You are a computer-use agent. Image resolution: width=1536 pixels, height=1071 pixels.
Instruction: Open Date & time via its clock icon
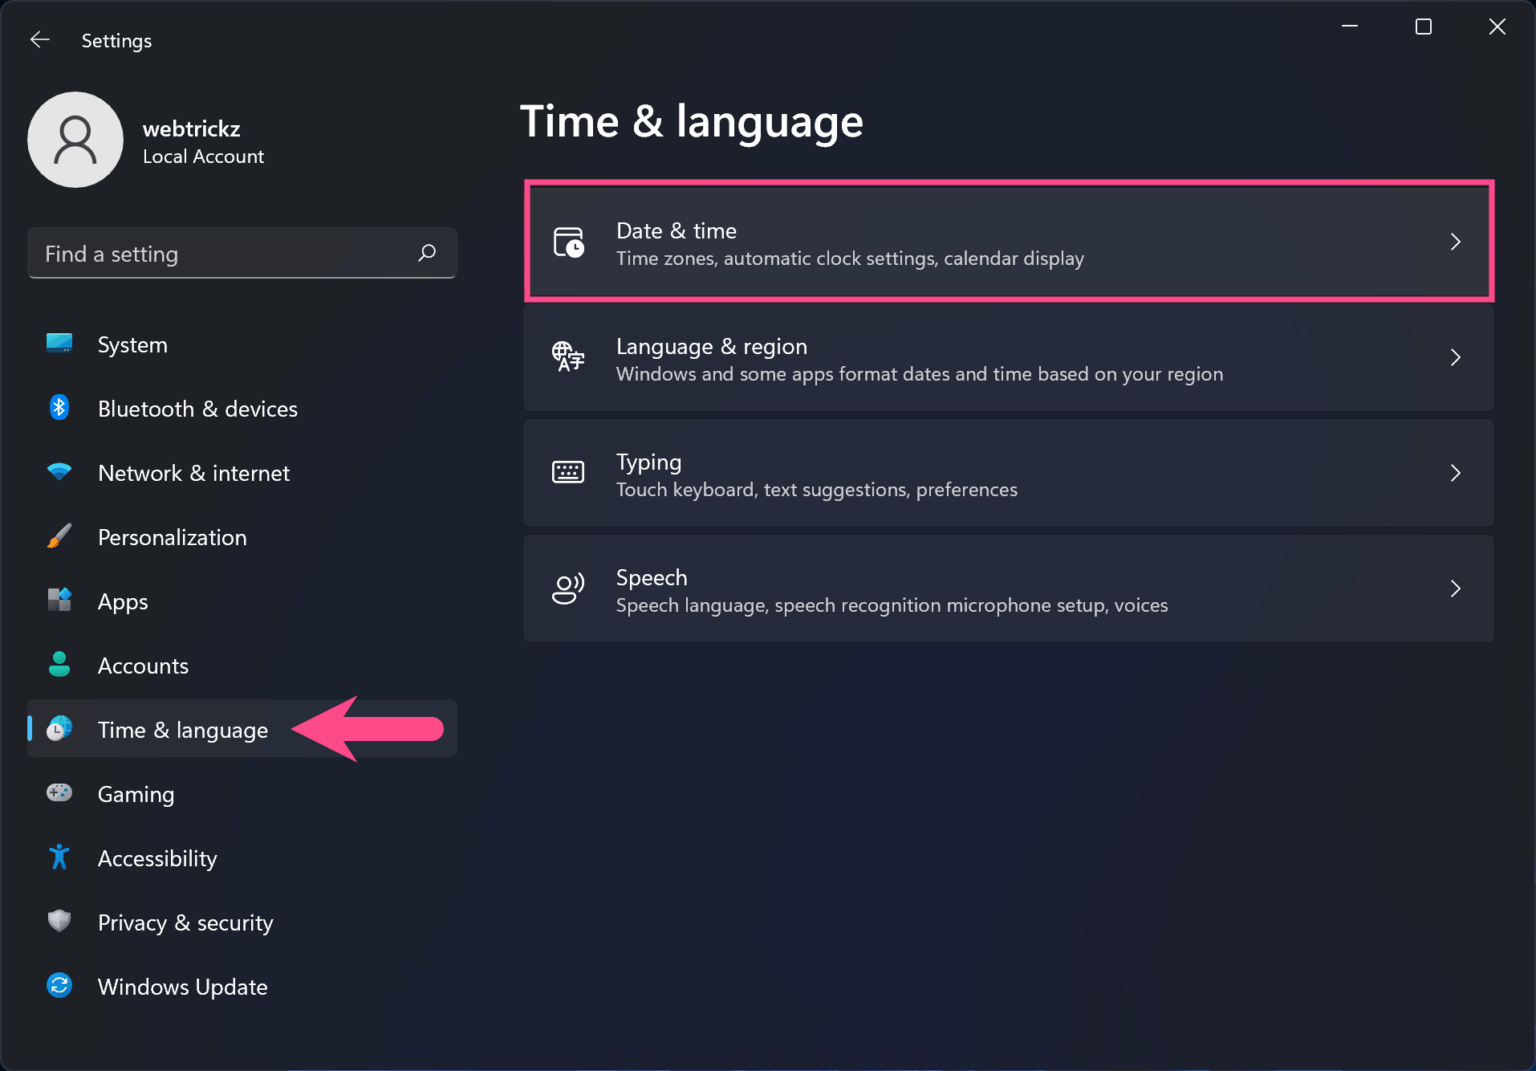coord(568,241)
